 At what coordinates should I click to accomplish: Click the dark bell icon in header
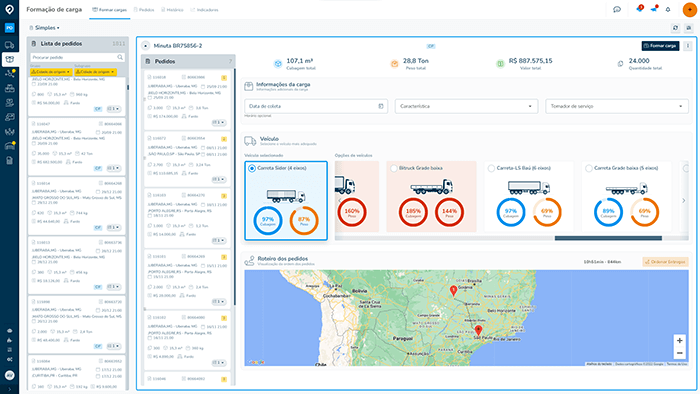click(x=668, y=9)
